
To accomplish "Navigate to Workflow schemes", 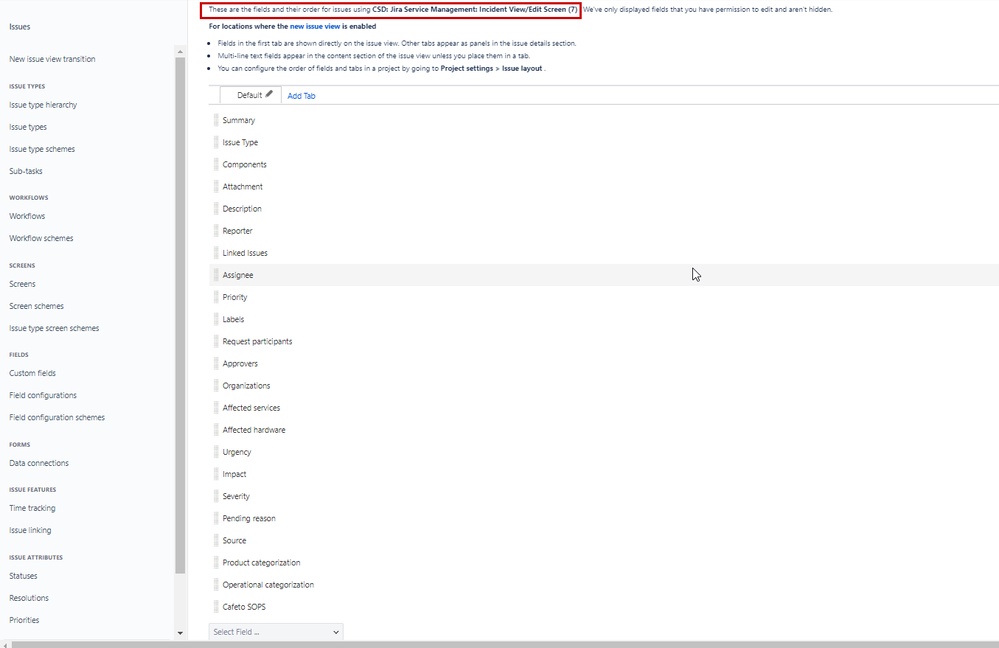I will (41, 238).
